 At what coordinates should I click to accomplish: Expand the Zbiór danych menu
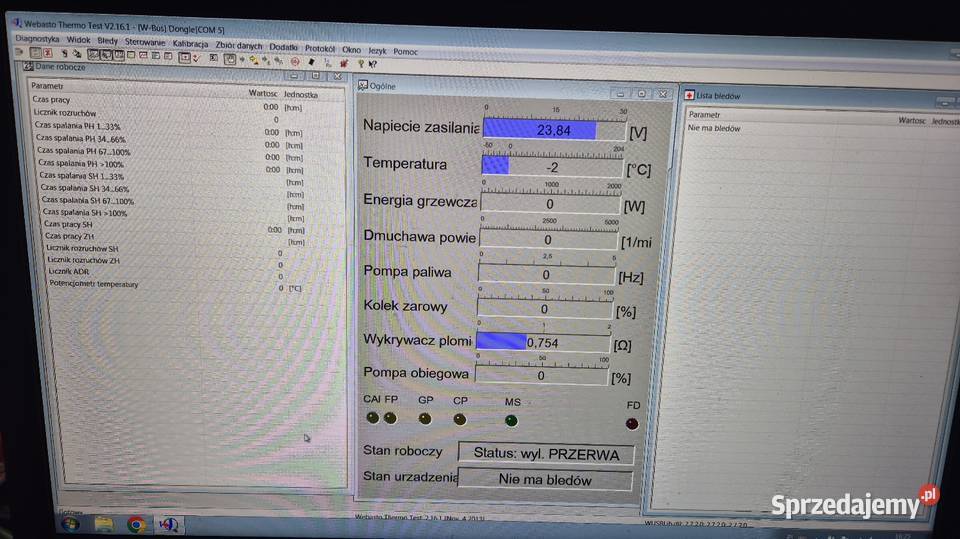(x=238, y=45)
